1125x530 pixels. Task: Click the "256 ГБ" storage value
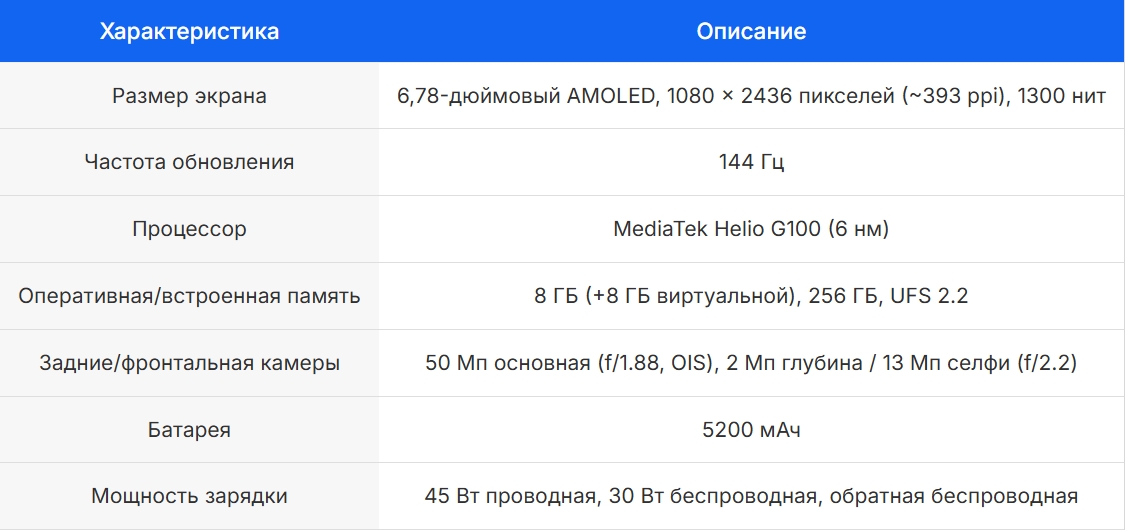click(850, 296)
